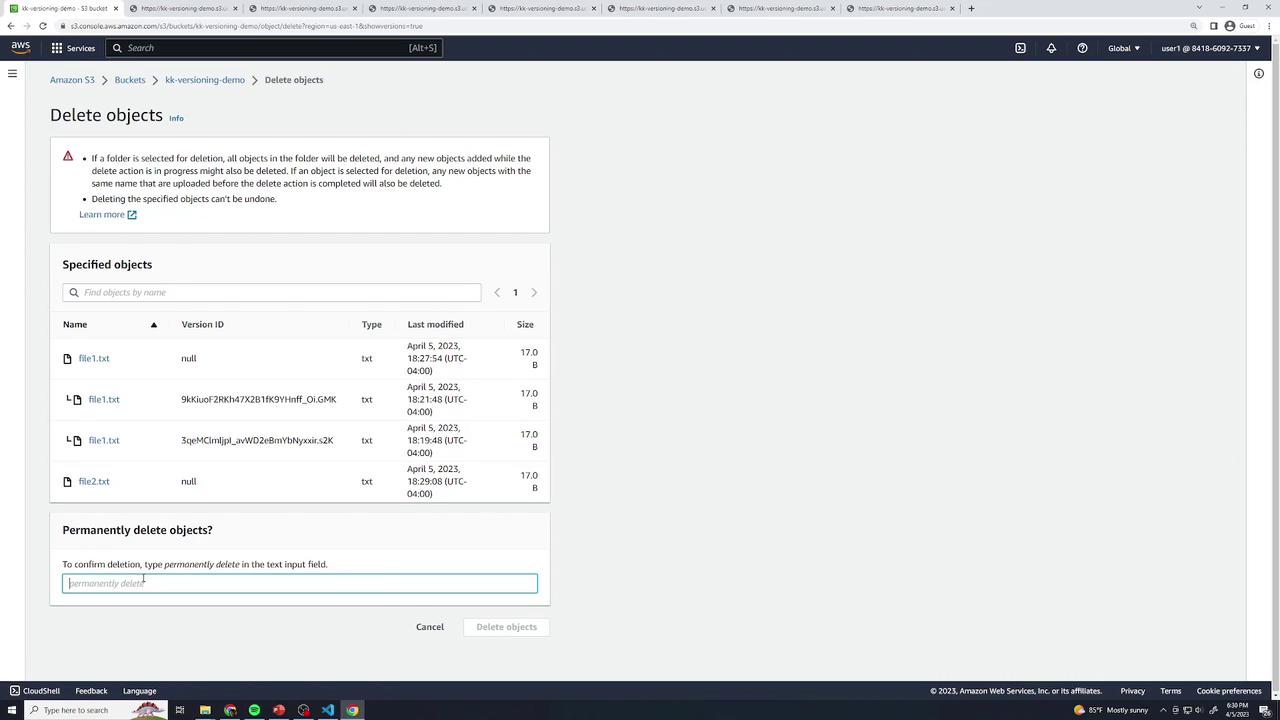The image size is (1280, 720).
Task: Click the Windows taskbar search box
Action: click(95, 710)
